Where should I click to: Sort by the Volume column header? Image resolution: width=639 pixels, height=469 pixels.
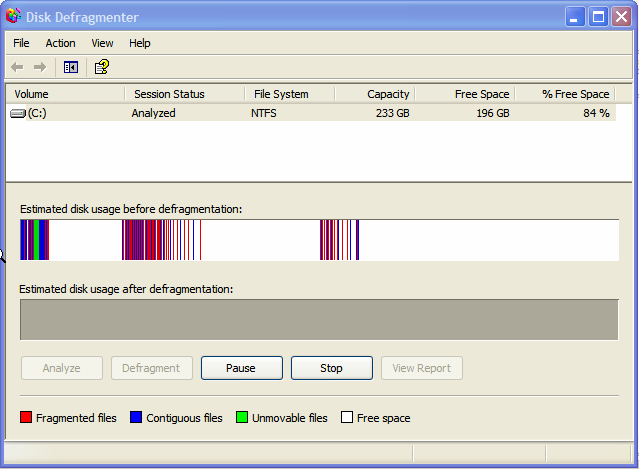pos(65,94)
